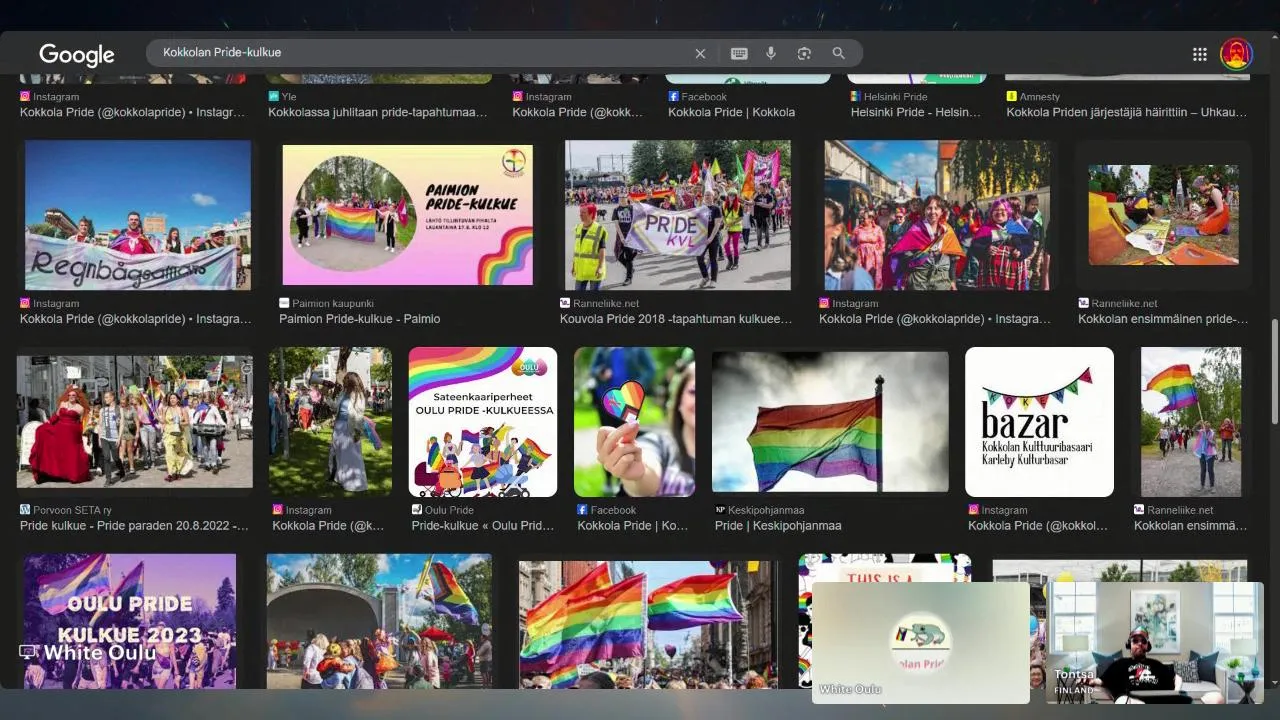
Task: Open the Pride | Keskipohjanmaa link
Action: tap(778, 526)
